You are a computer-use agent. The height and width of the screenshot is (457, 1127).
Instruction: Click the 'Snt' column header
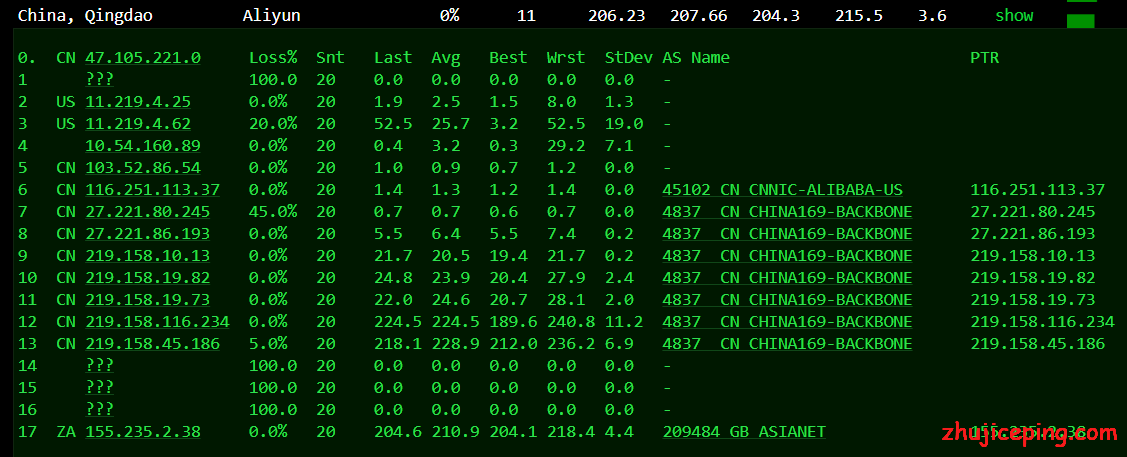tap(331, 57)
